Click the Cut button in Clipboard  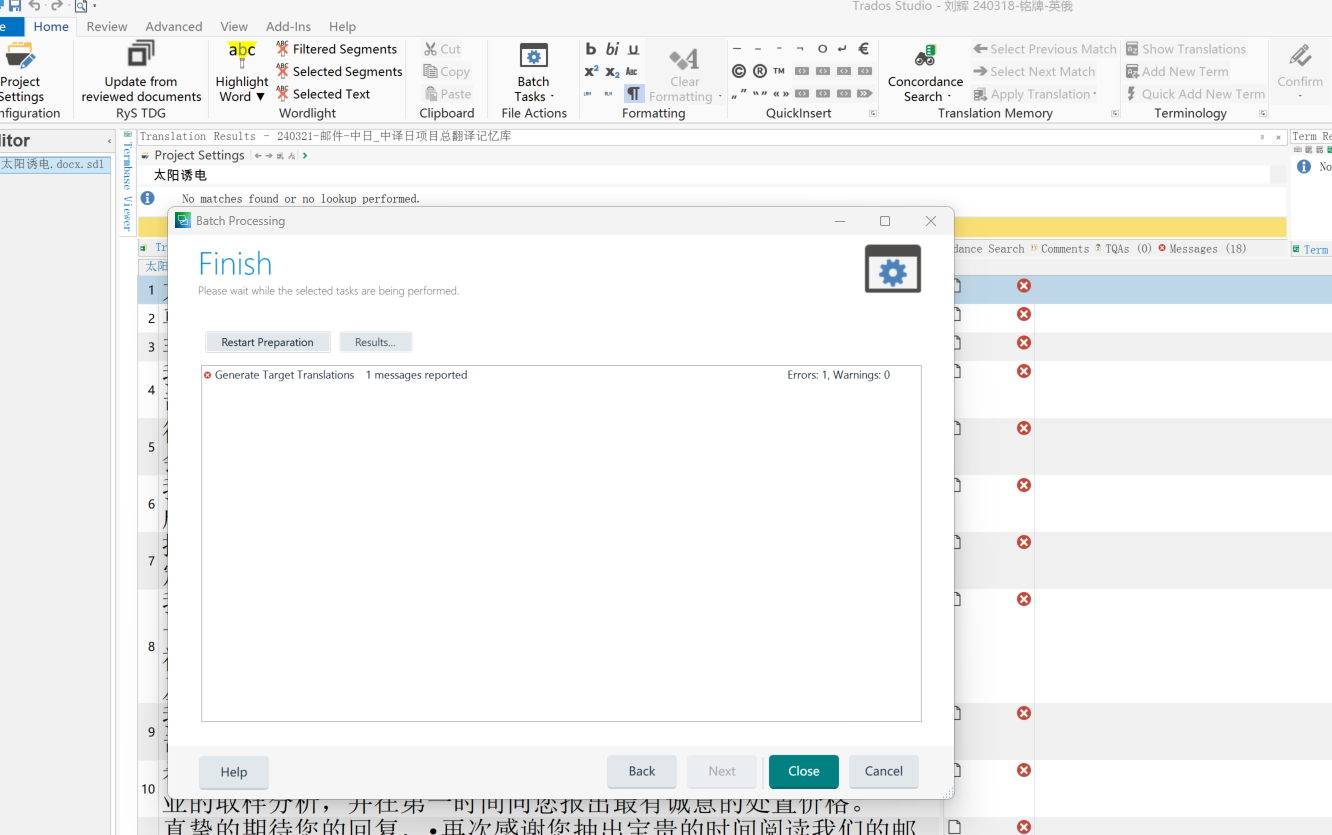click(x=442, y=49)
